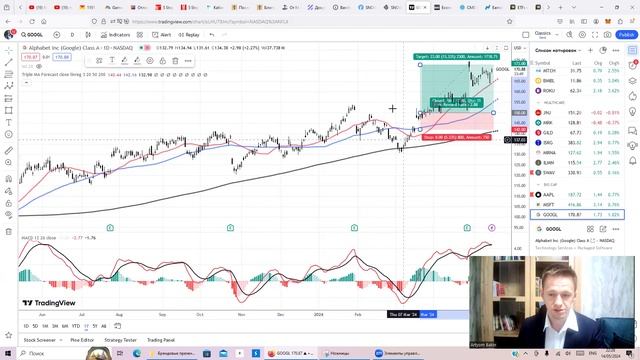640x360 pixels.
Task: Open the Fibonacci retracement tools
Action: 9,74
